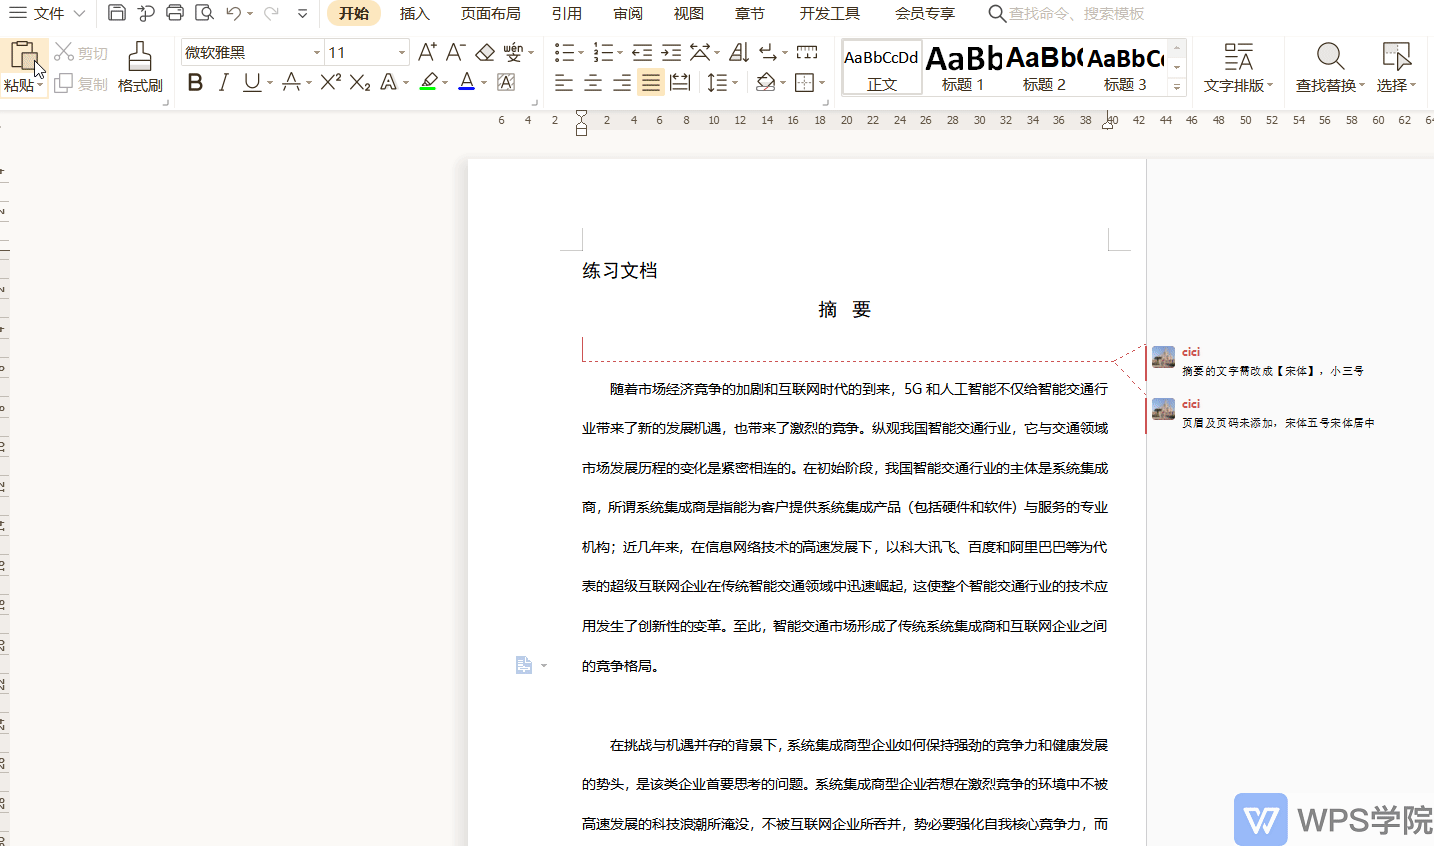This screenshot has width=1434, height=846.
Task: Click Output as PDF icon
Action: click(x=146, y=13)
